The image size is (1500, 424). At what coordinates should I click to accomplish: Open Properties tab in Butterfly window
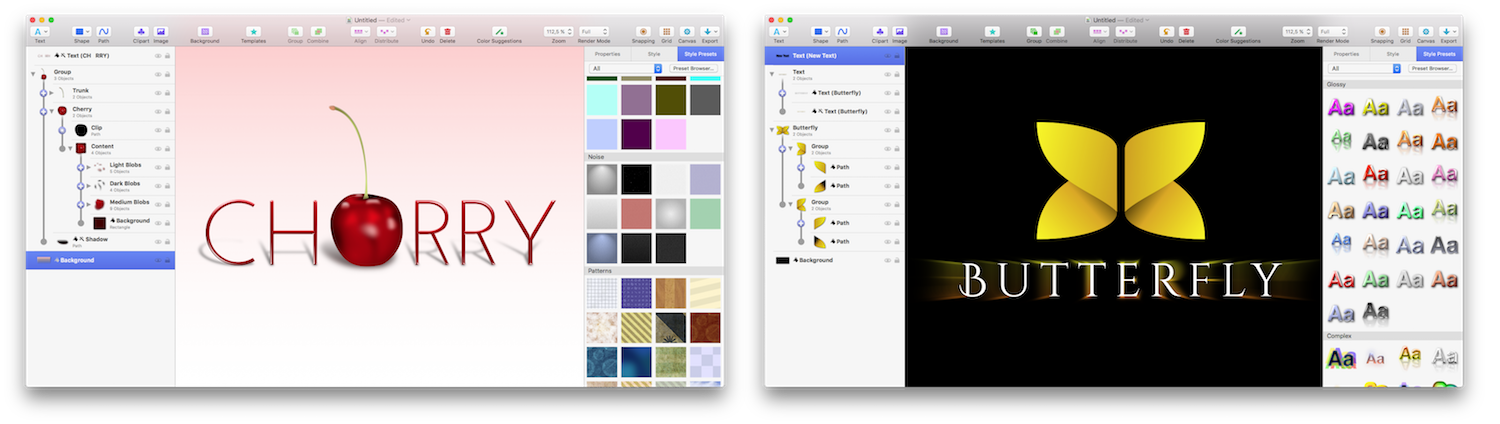click(x=1346, y=53)
